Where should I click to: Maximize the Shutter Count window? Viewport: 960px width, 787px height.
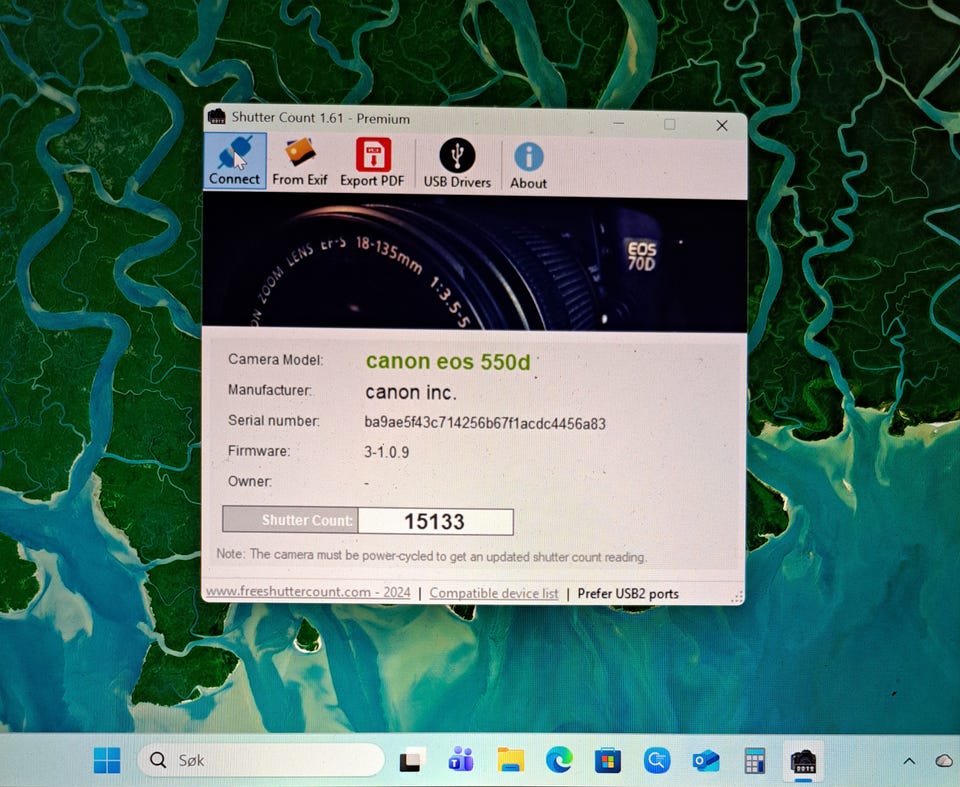click(670, 124)
